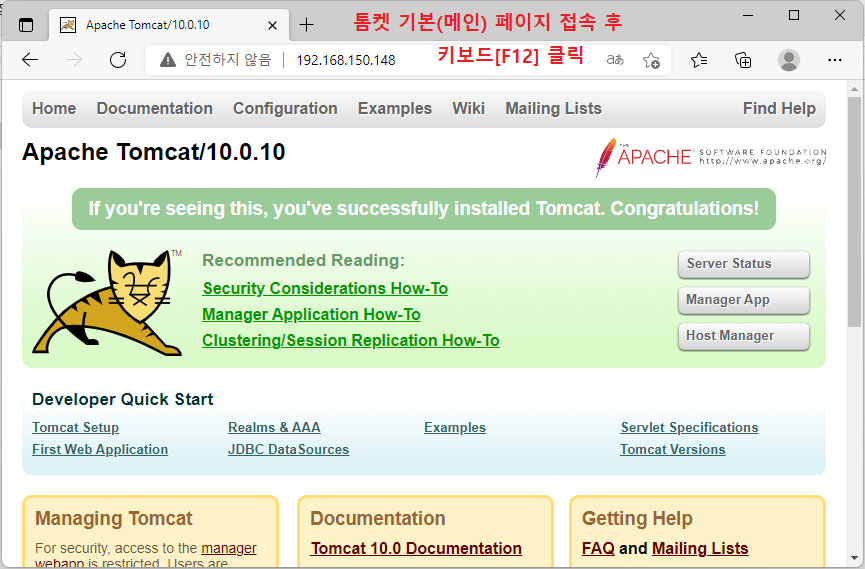Open the Examples link under Developer Quick Start
The image size is (865, 569).
tap(455, 428)
